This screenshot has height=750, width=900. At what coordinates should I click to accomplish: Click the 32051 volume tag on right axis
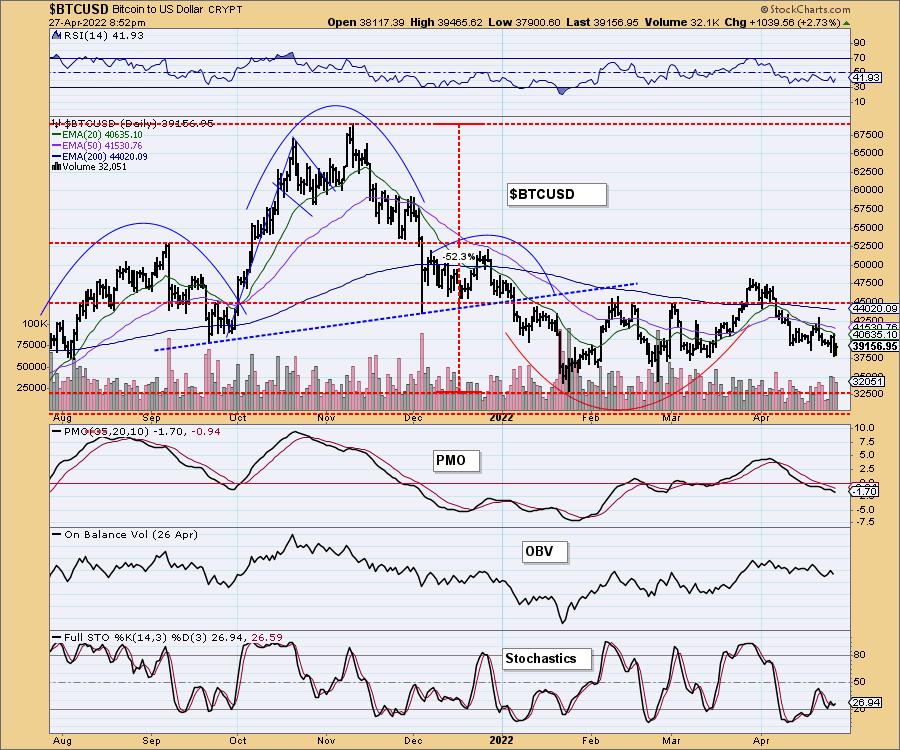867,381
